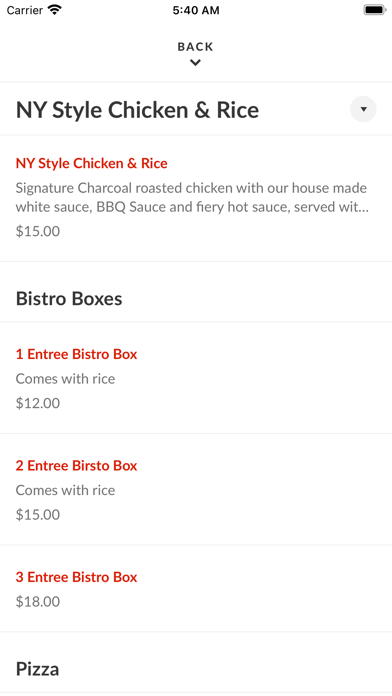
Task: Tap the Carrier label in status bar
Action: [x=24, y=10]
